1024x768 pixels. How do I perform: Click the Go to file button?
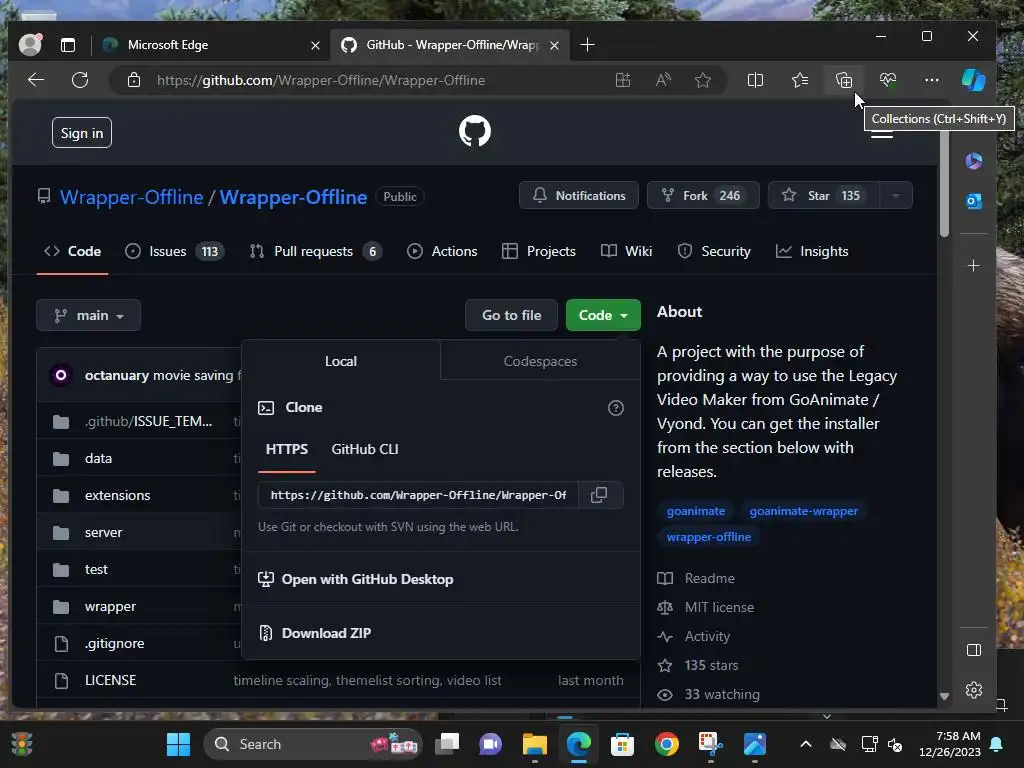coord(511,315)
